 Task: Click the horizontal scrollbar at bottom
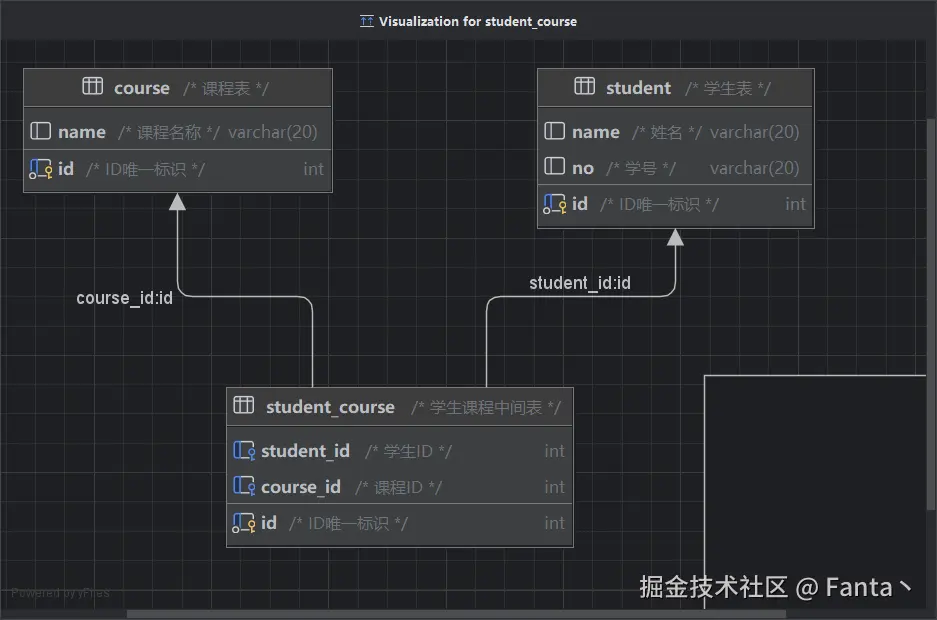[456, 614]
